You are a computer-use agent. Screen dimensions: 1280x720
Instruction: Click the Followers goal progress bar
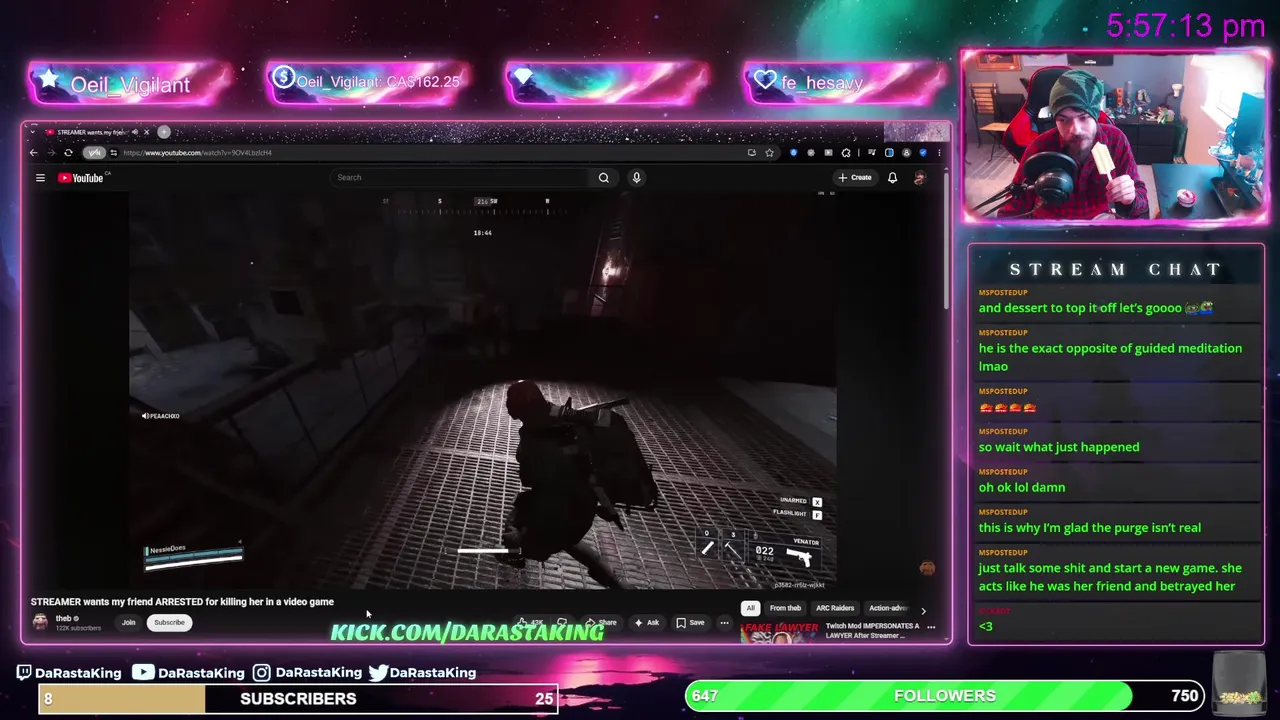945,695
